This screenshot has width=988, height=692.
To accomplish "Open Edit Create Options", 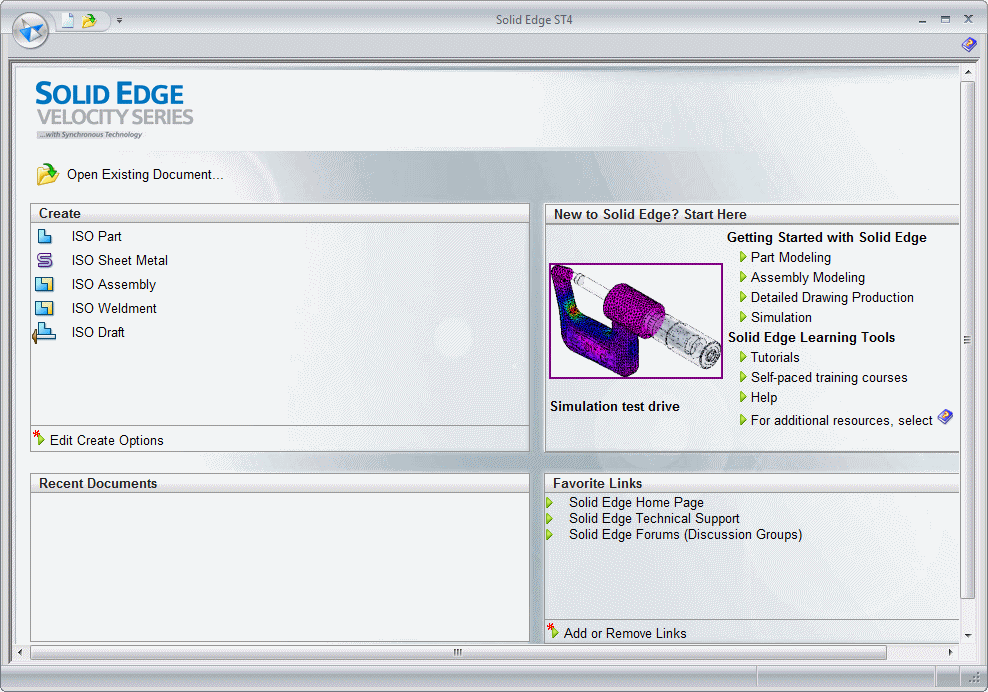I will [x=106, y=441].
